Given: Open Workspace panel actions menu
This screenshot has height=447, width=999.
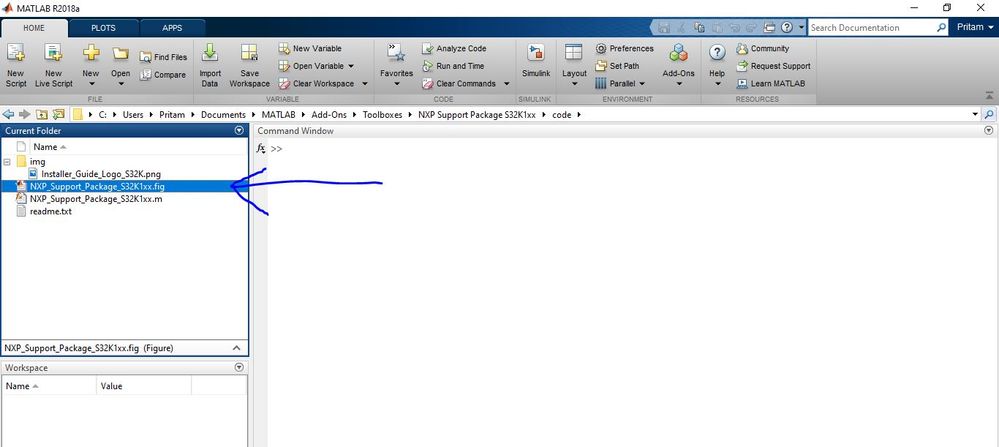Looking at the screenshot, I should click(239, 367).
